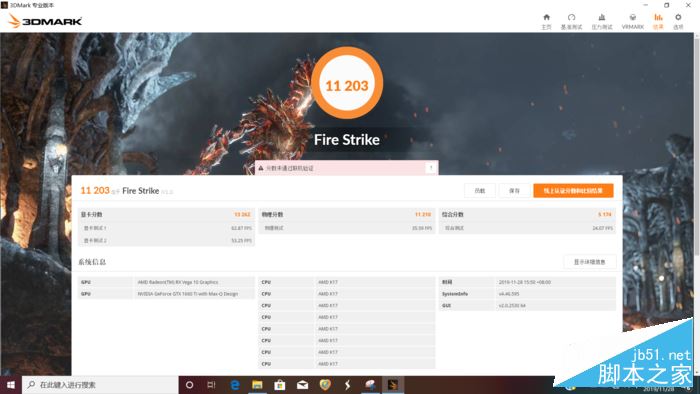Click the time value 2019-11-28 15:50
Image resolution: width=700 pixels, height=394 pixels.
pyautogui.click(x=525, y=282)
